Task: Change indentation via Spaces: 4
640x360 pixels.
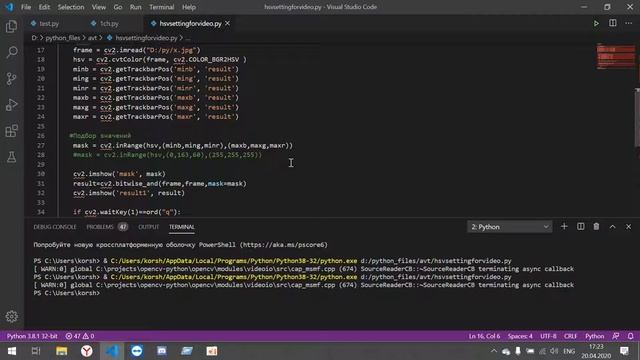Action: tap(520, 336)
